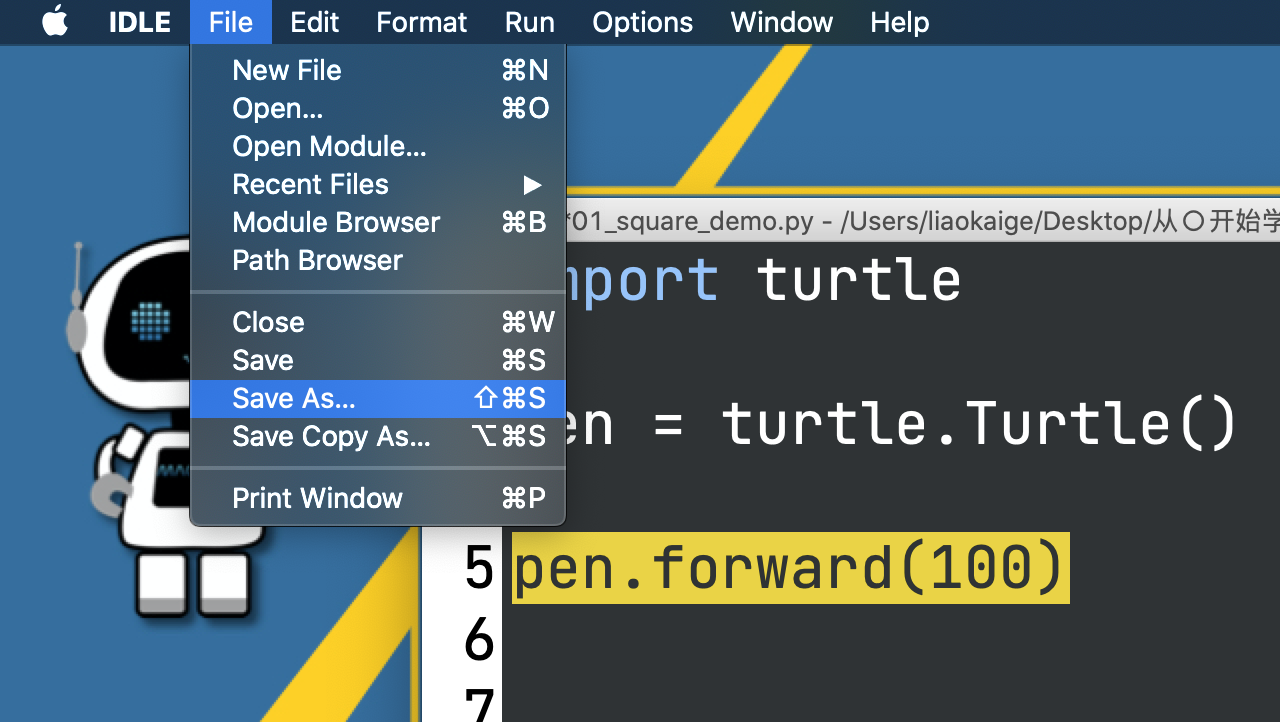
Task: Click Save in the File menu
Action: [x=378, y=360]
